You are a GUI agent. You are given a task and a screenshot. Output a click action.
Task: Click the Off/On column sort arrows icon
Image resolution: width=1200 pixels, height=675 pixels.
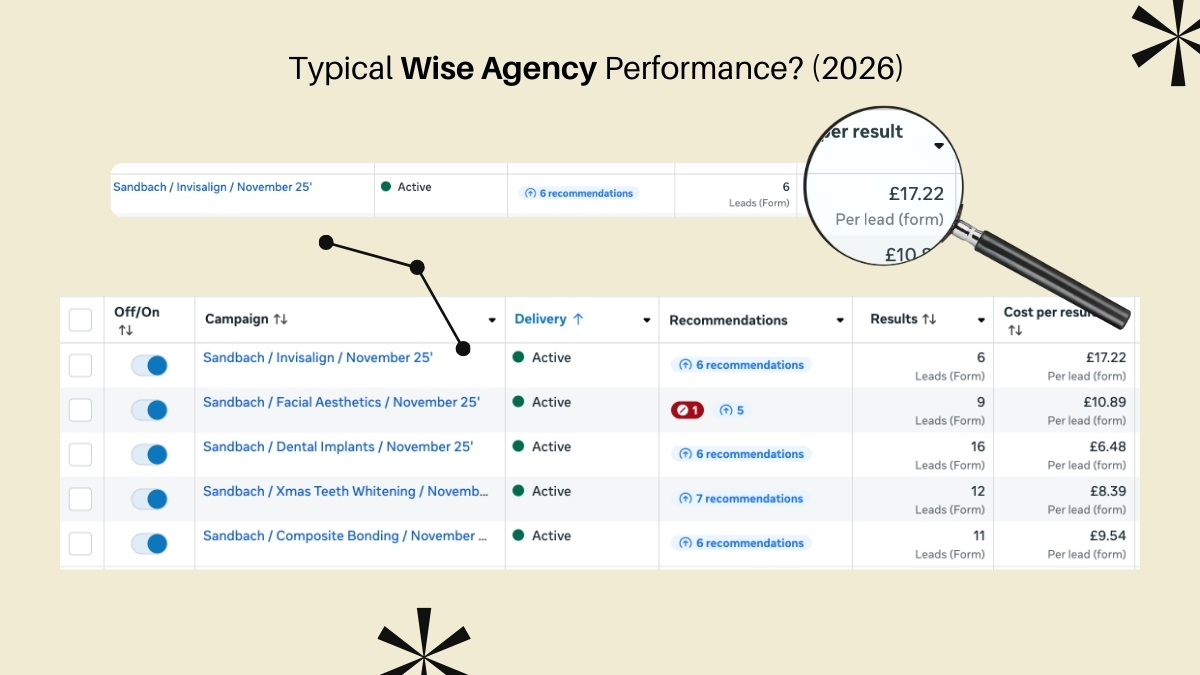(125, 330)
